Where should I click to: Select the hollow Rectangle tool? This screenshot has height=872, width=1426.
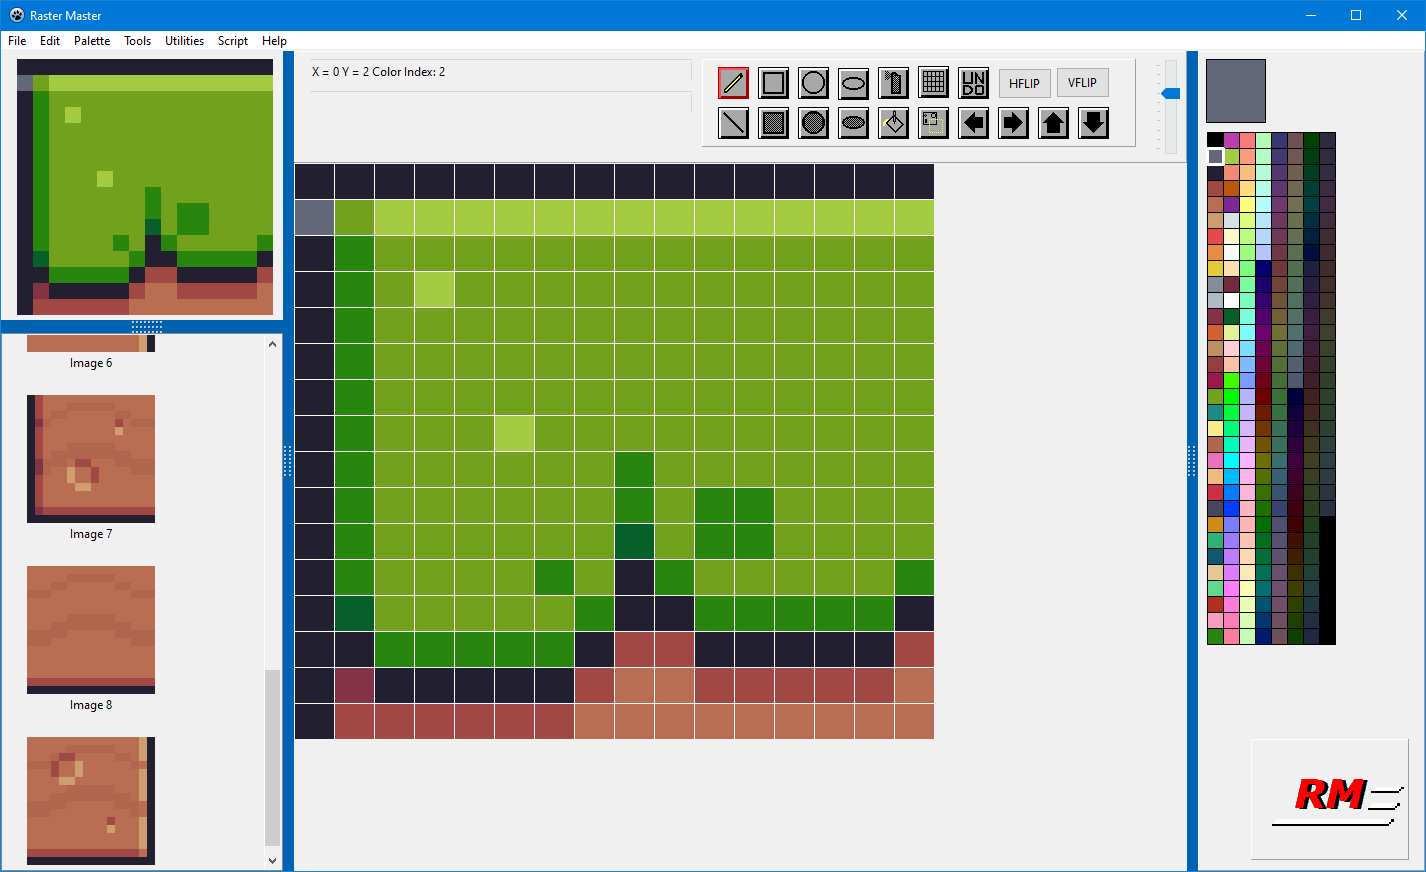(773, 83)
